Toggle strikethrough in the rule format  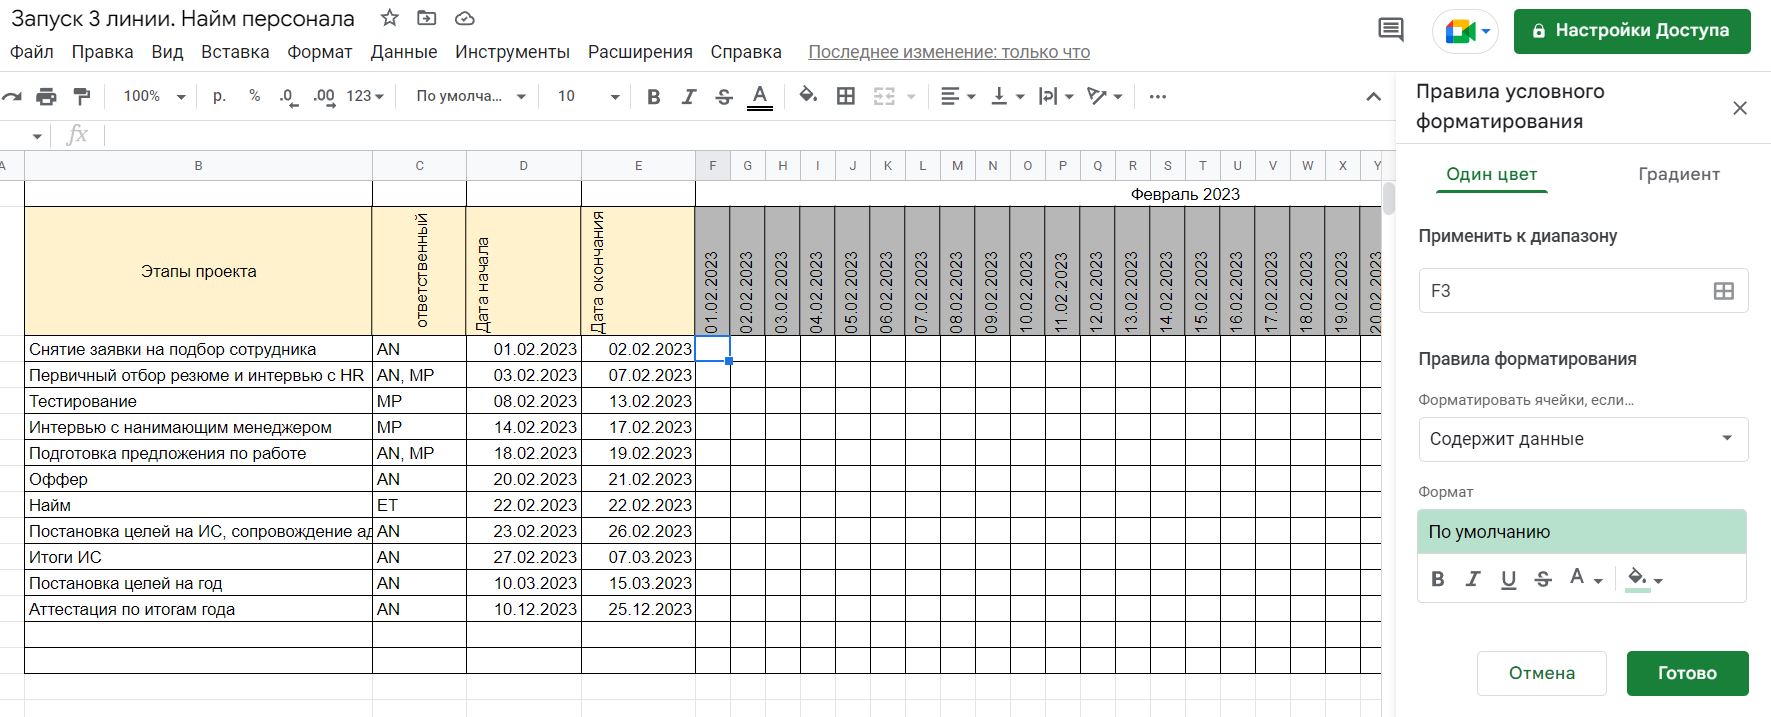[x=1543, y=579]
